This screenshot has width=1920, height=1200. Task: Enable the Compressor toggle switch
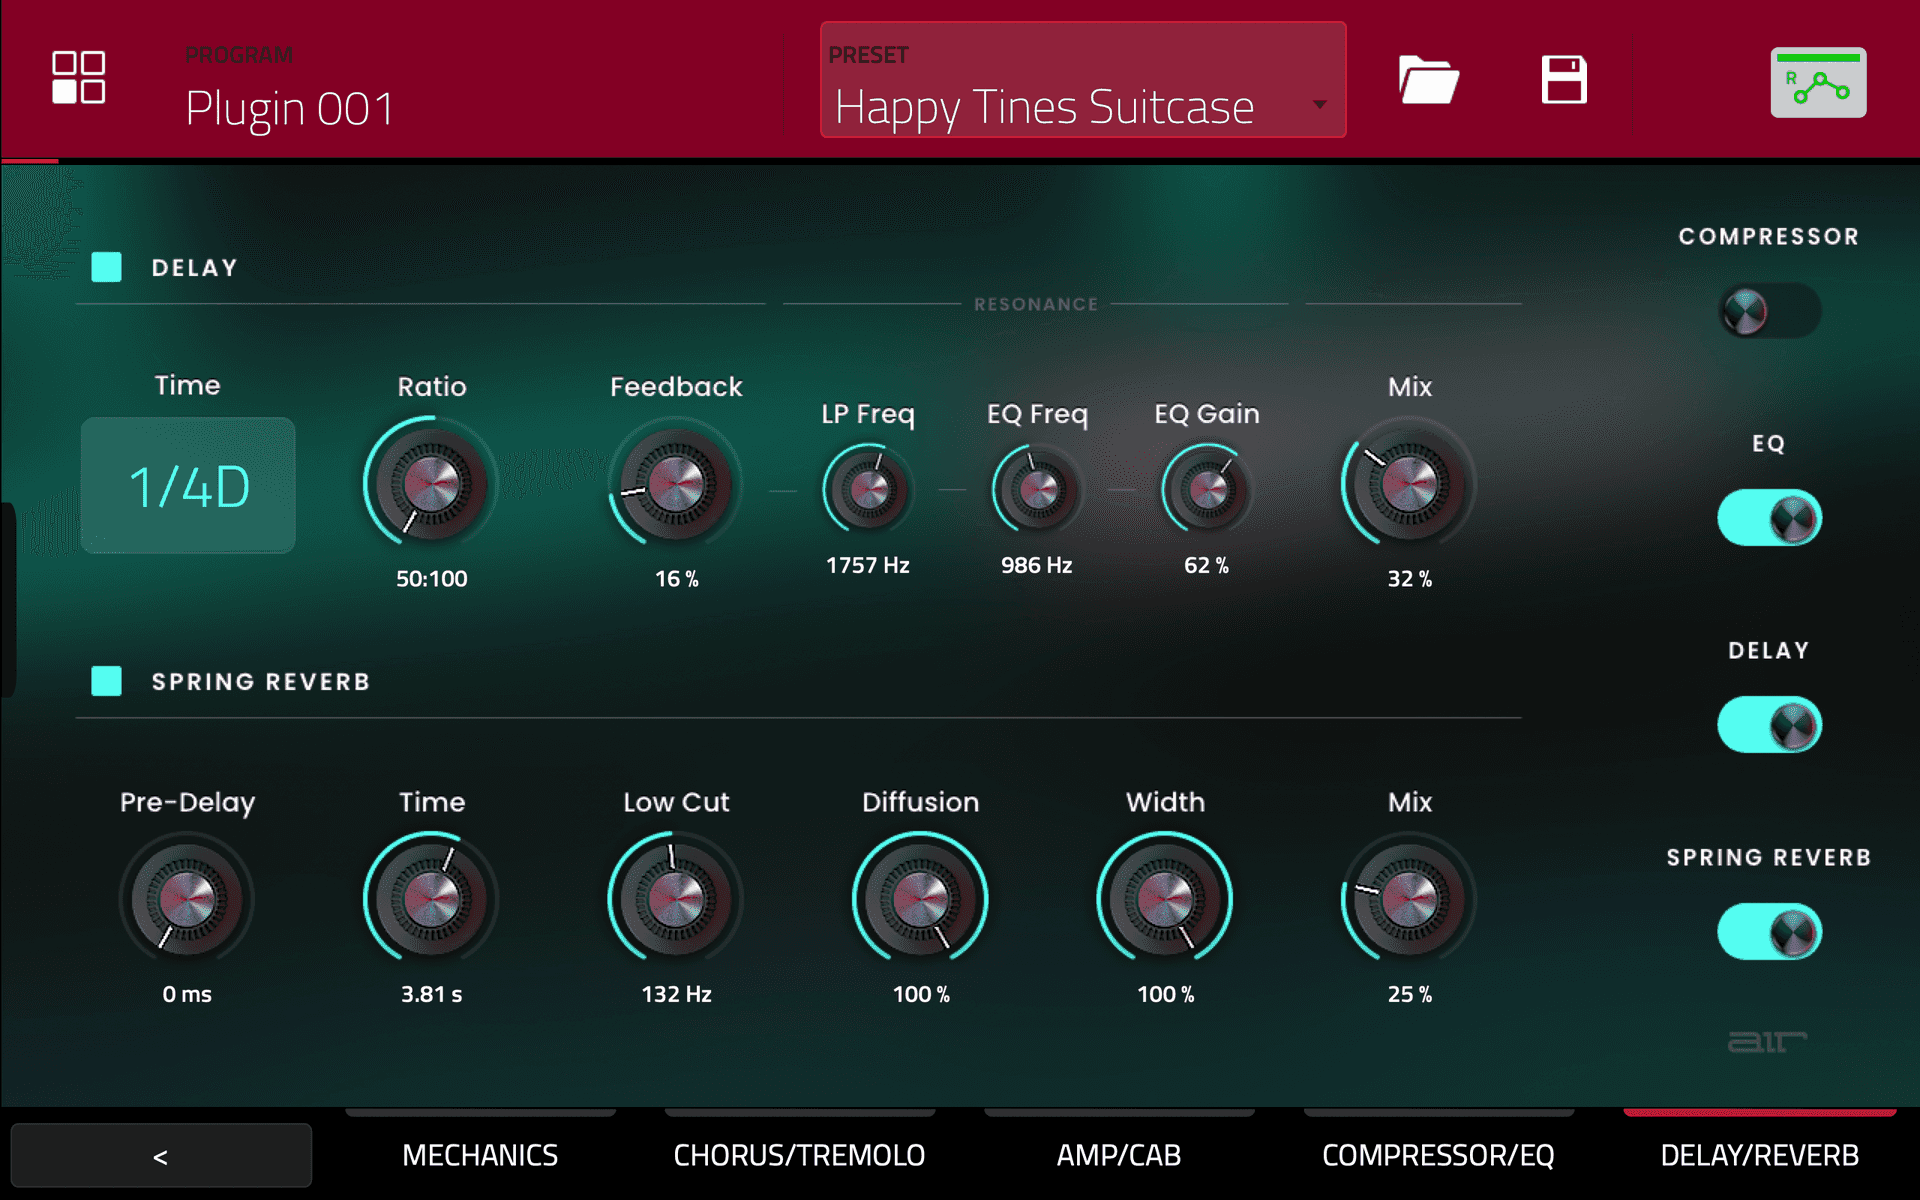click(1769, 311)
